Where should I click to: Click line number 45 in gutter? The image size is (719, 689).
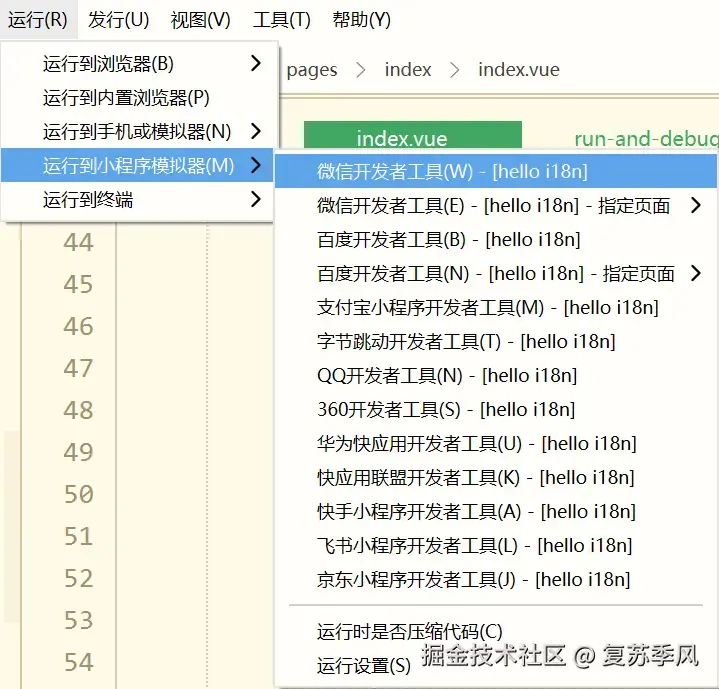(78, 284)
